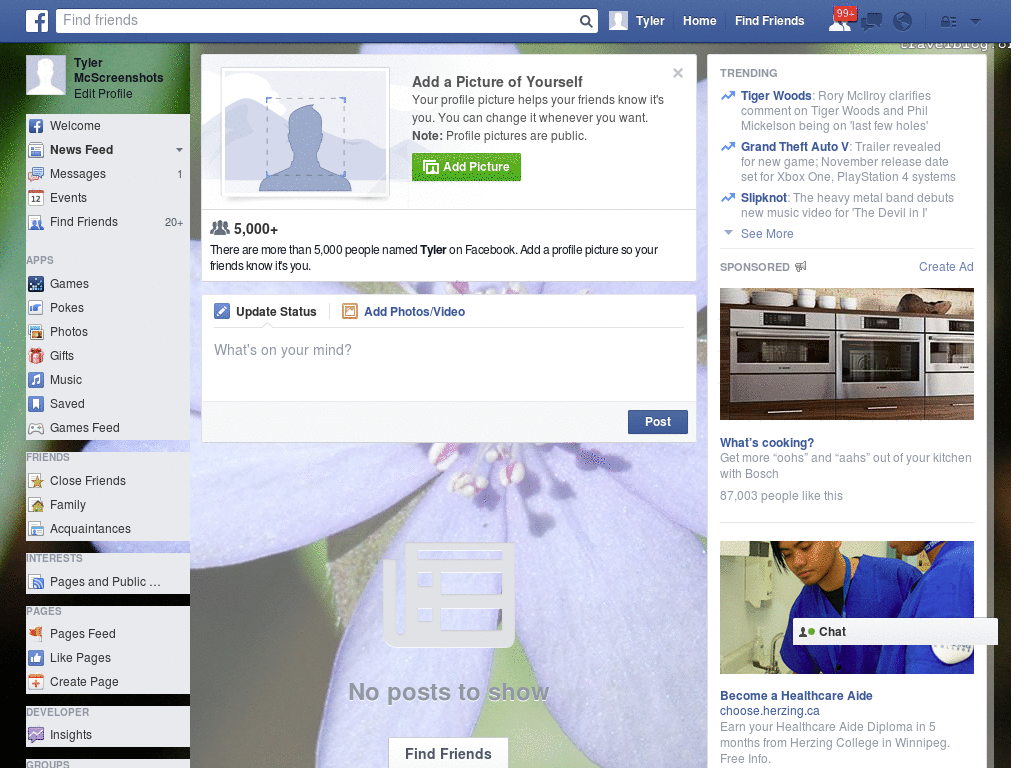
Task: Click the Add Picture green button
Action: tap(466, 167)
